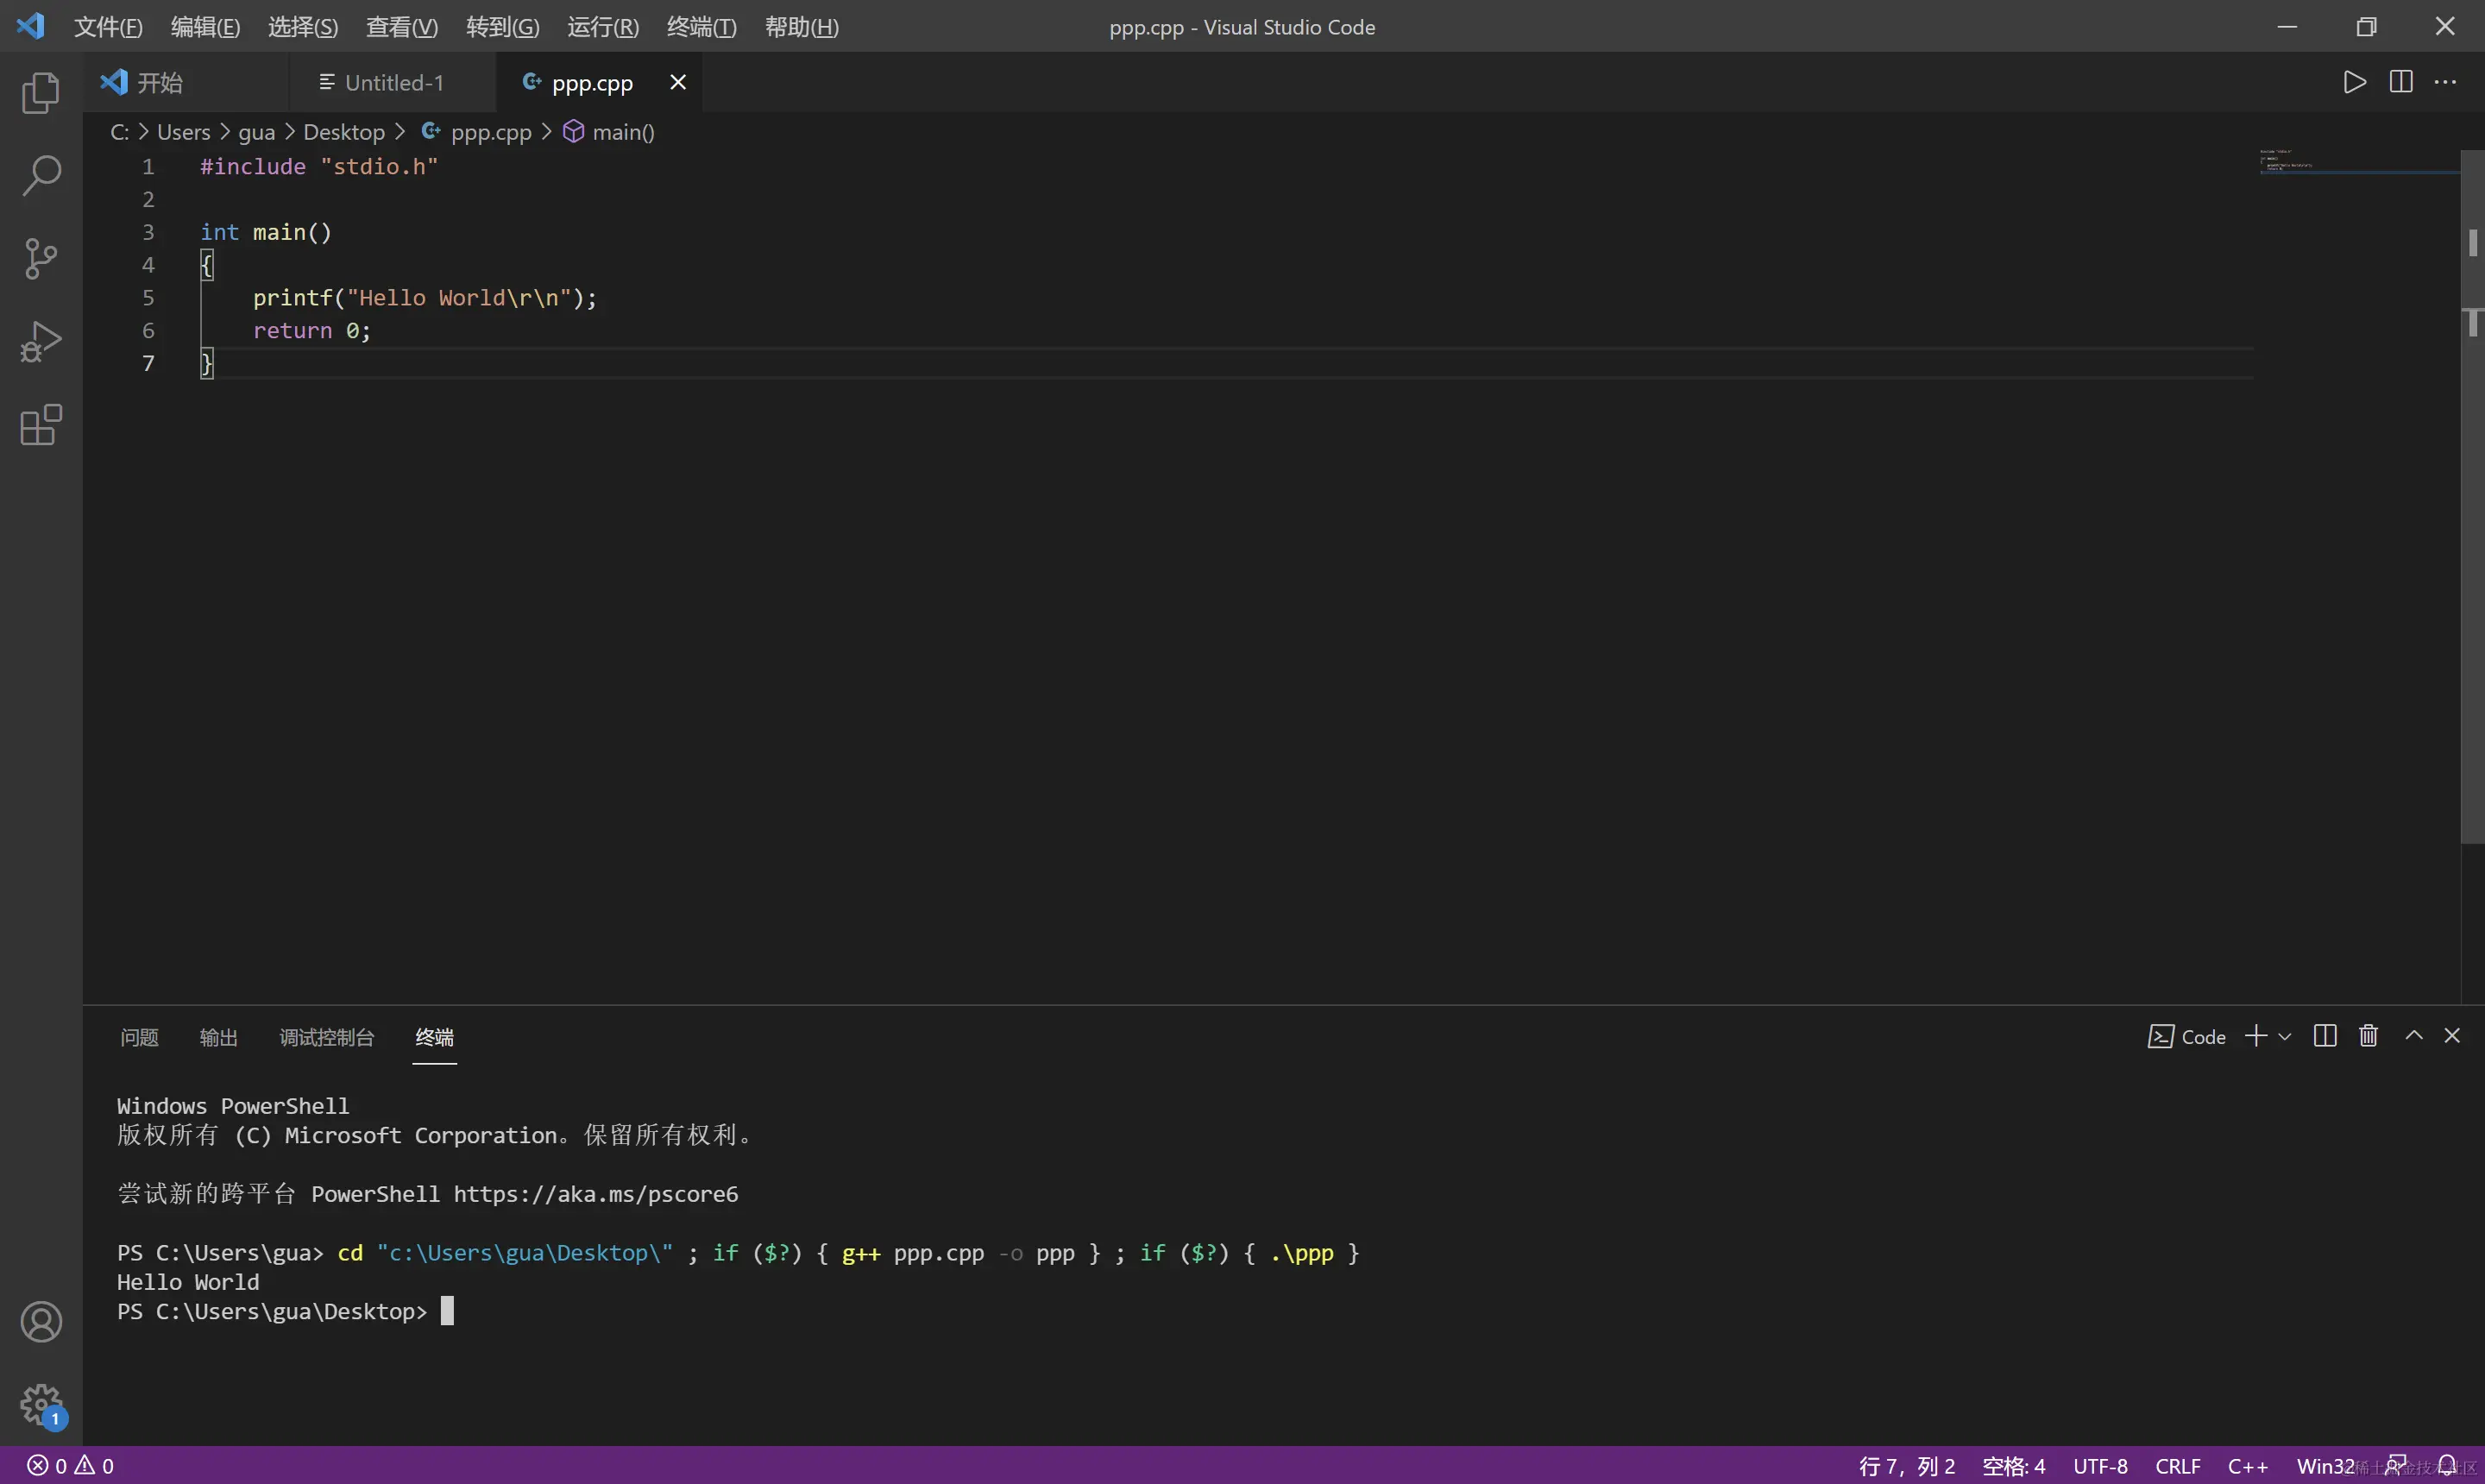This screenshot has width=2485, height=1484.
Task: Click the CRLF end-of-line indicator
Action: coord(2177,1466)
